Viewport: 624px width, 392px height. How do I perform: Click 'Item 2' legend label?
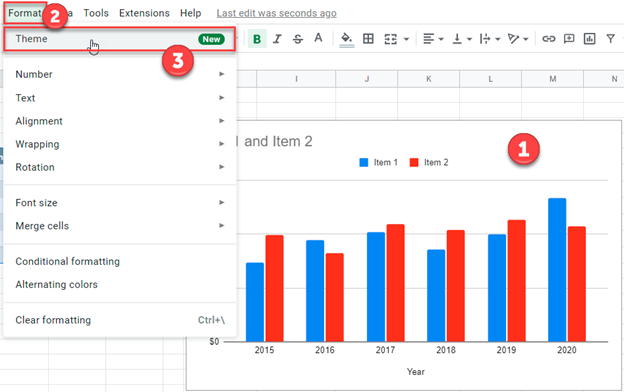point(436,162)
